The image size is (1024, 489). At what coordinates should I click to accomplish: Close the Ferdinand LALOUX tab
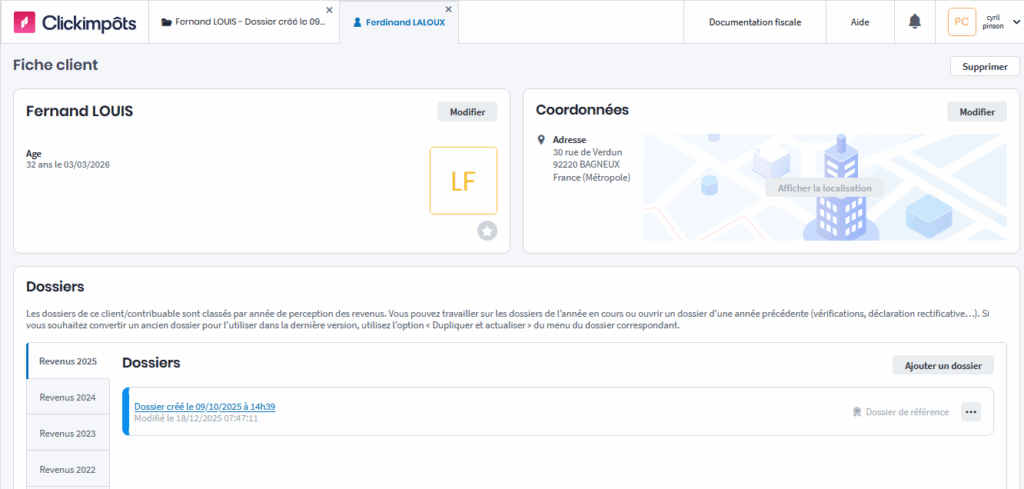(x=448, y=10)
